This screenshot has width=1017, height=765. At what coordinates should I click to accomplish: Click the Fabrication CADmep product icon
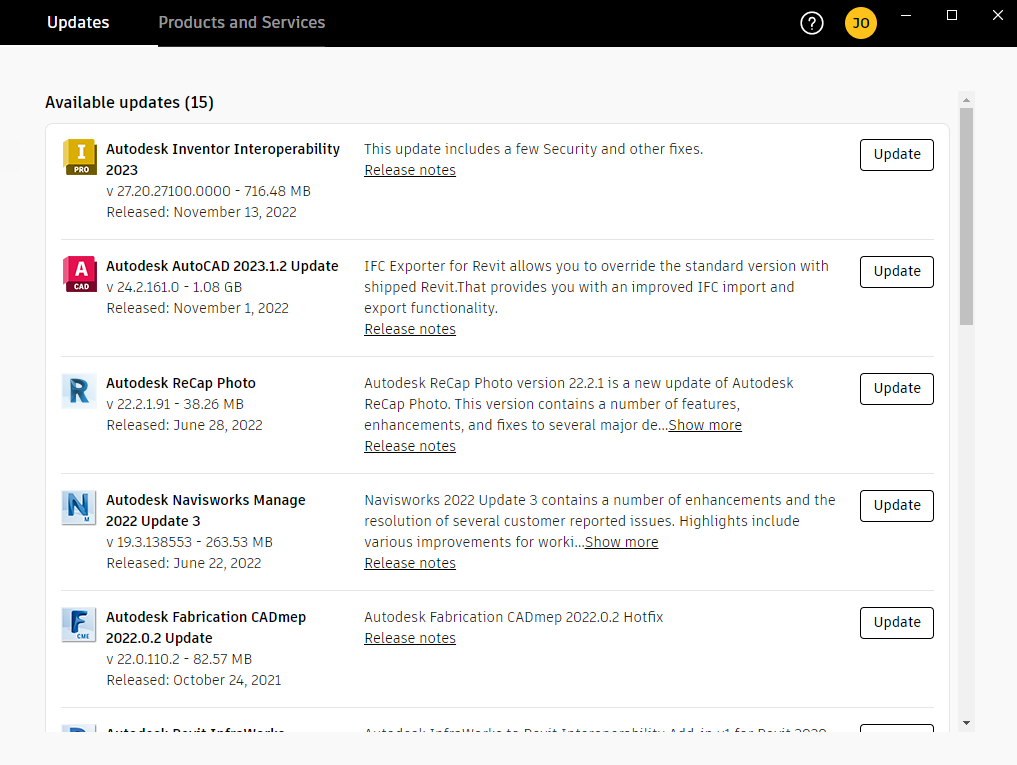(x=79, y=624)
